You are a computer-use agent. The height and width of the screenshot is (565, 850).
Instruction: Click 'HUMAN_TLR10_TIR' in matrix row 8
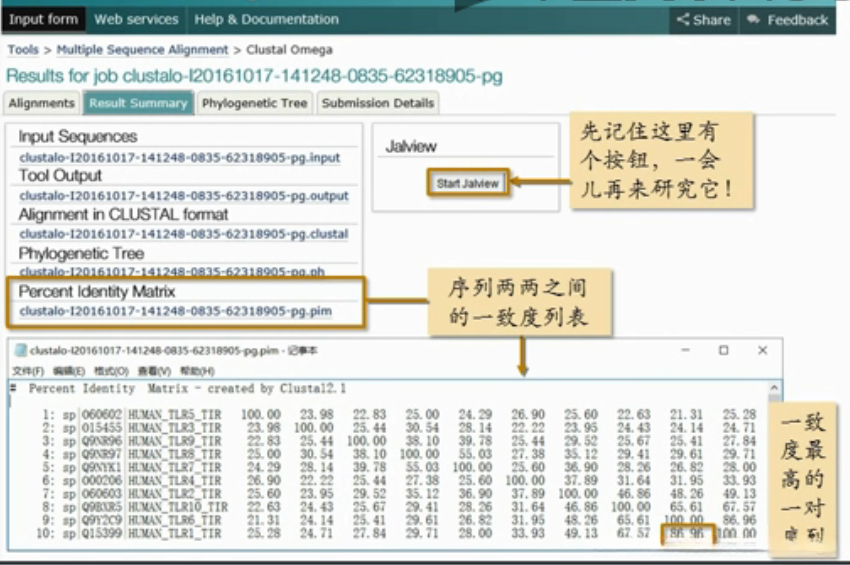(x=177, y=507)
